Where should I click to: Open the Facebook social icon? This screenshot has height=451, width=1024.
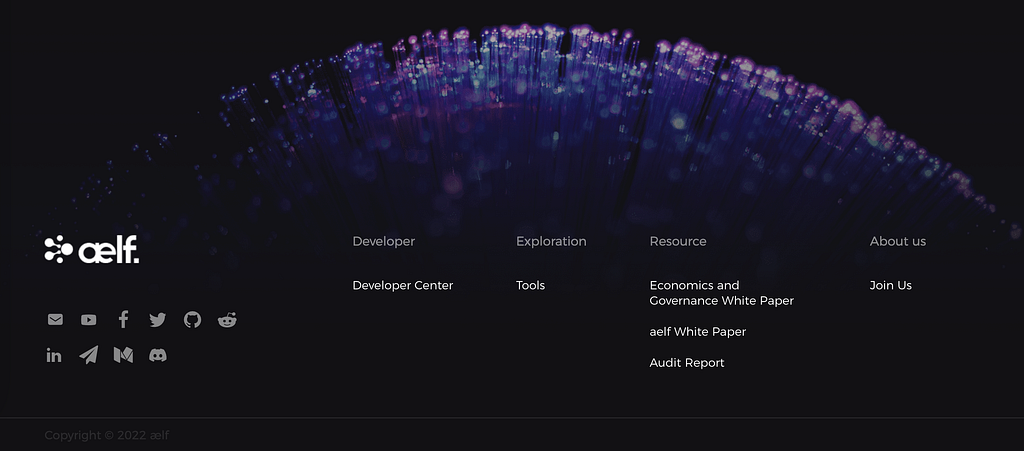coord(123,319)
